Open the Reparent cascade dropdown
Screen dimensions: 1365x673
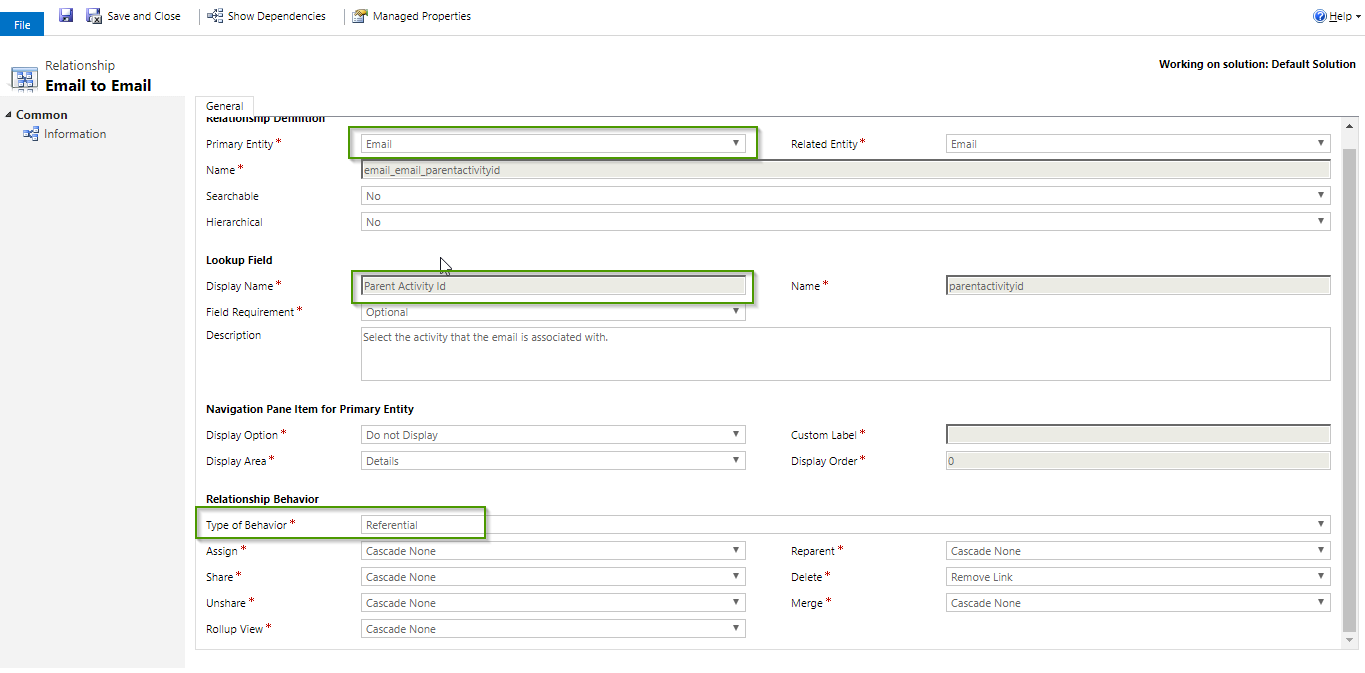(1138, 551)
